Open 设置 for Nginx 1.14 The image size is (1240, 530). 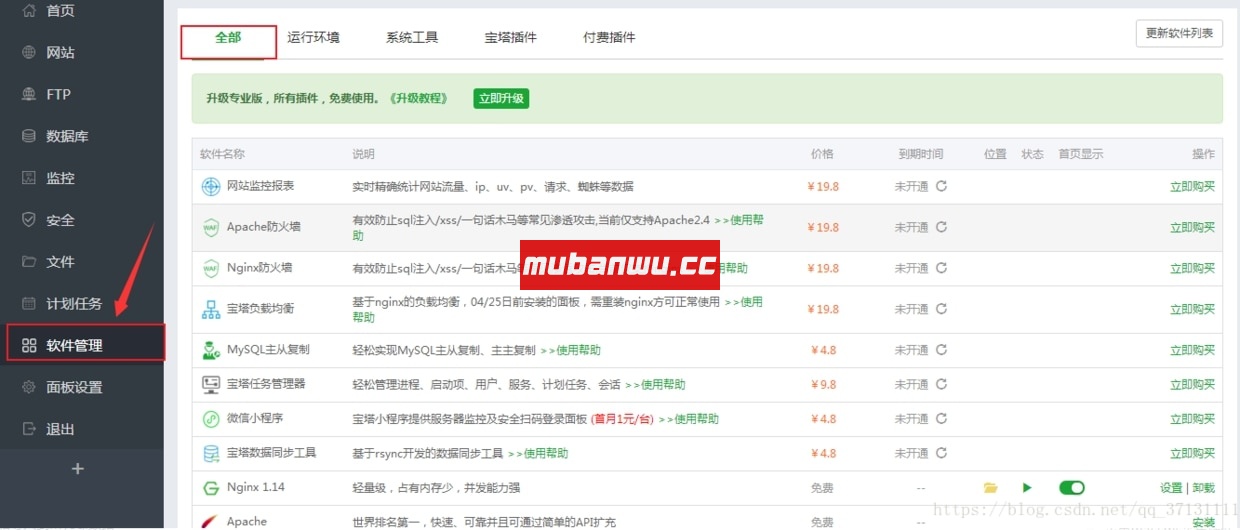click(1171, 488)
